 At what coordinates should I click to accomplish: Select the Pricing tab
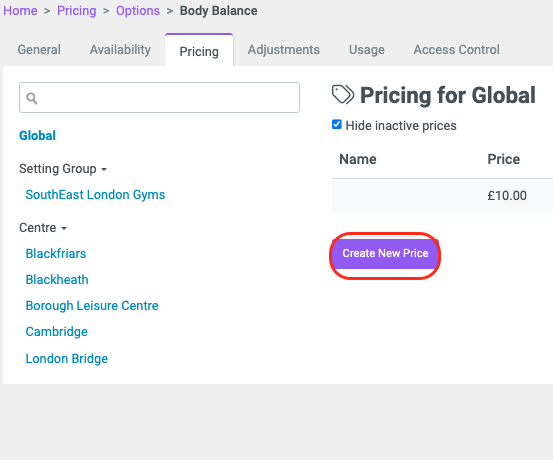(199, 51)
